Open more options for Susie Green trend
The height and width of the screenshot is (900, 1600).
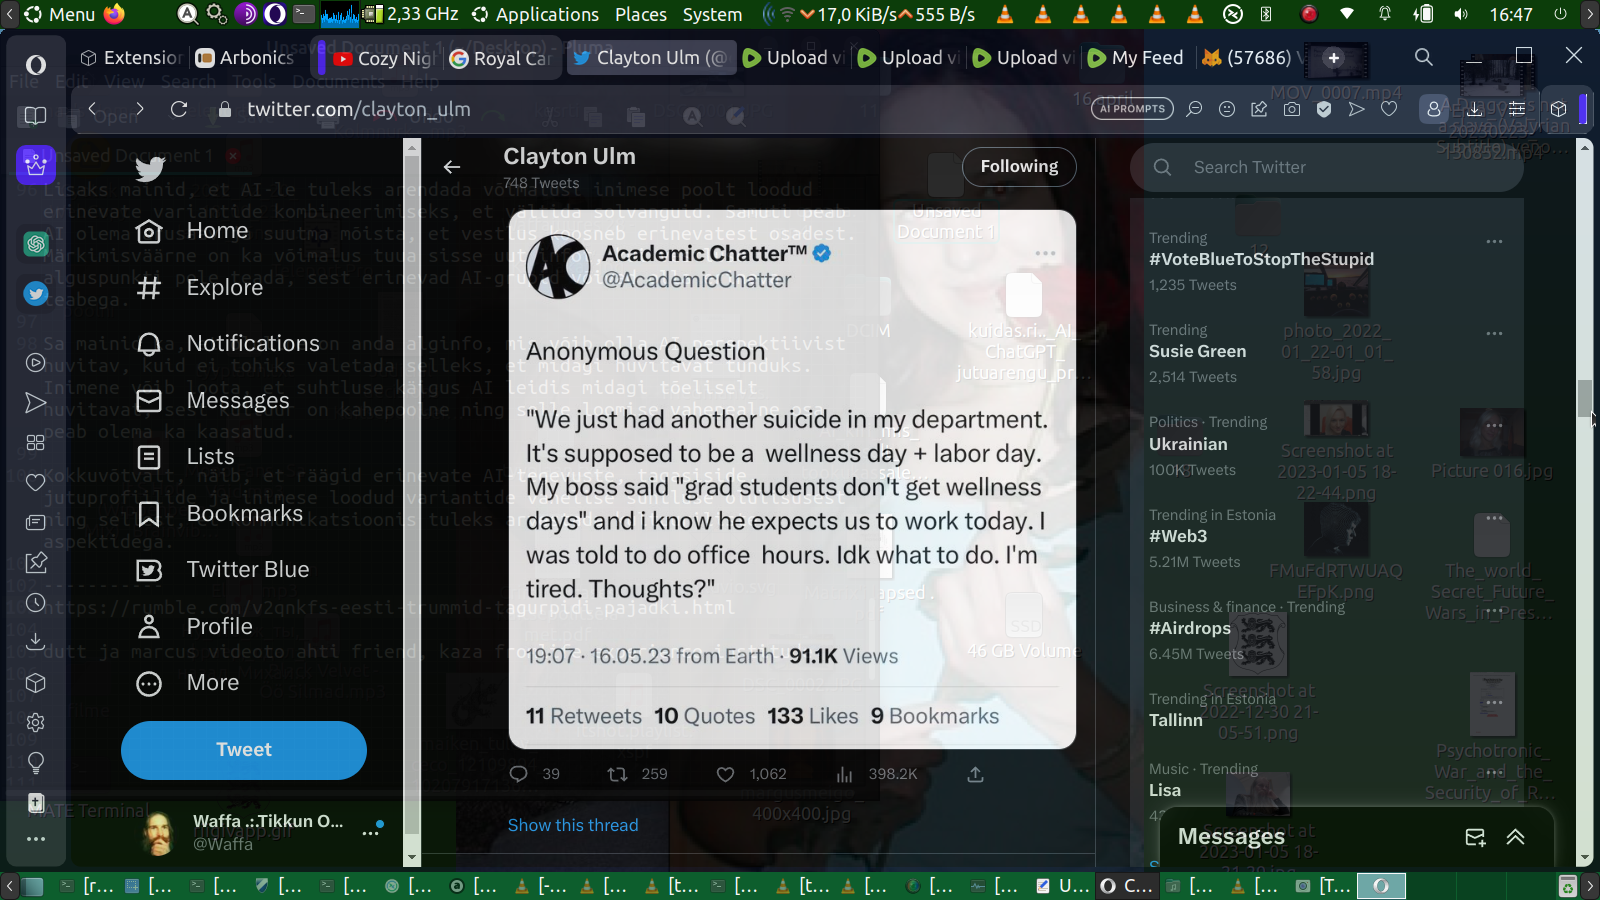click(1494, 334)
